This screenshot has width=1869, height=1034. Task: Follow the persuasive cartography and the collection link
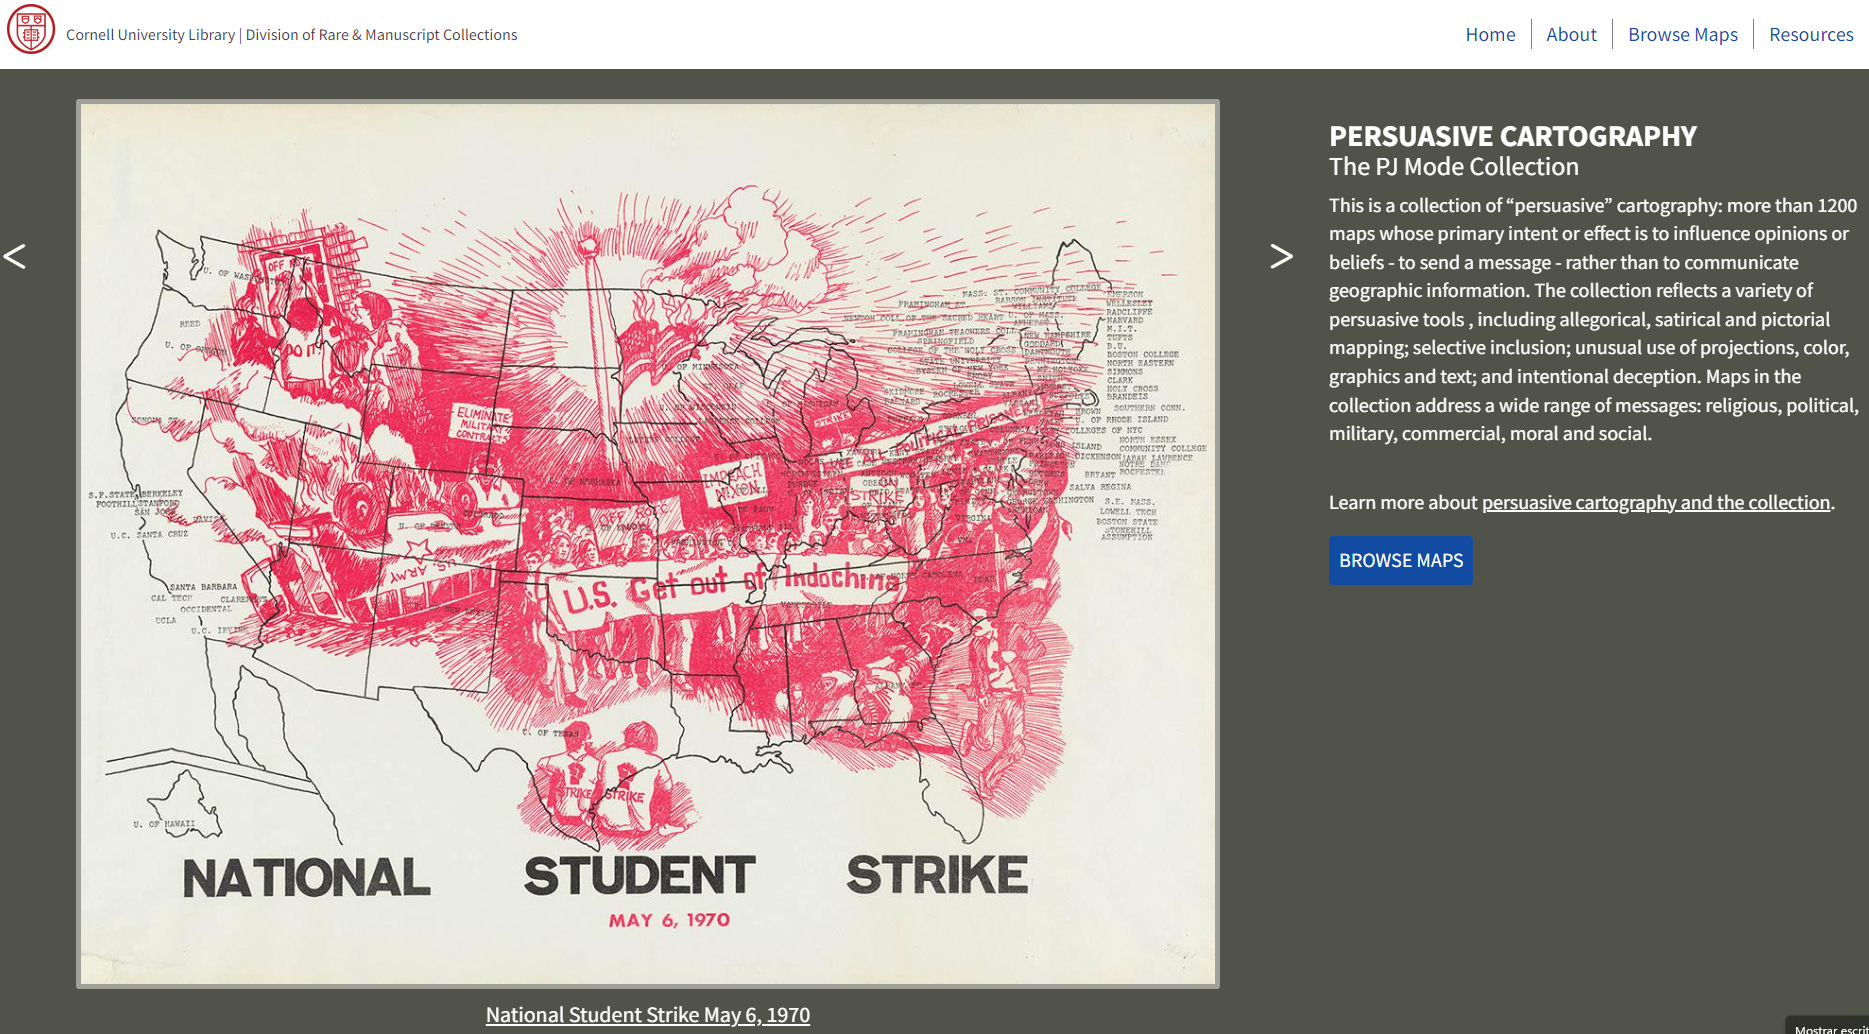1656,502
